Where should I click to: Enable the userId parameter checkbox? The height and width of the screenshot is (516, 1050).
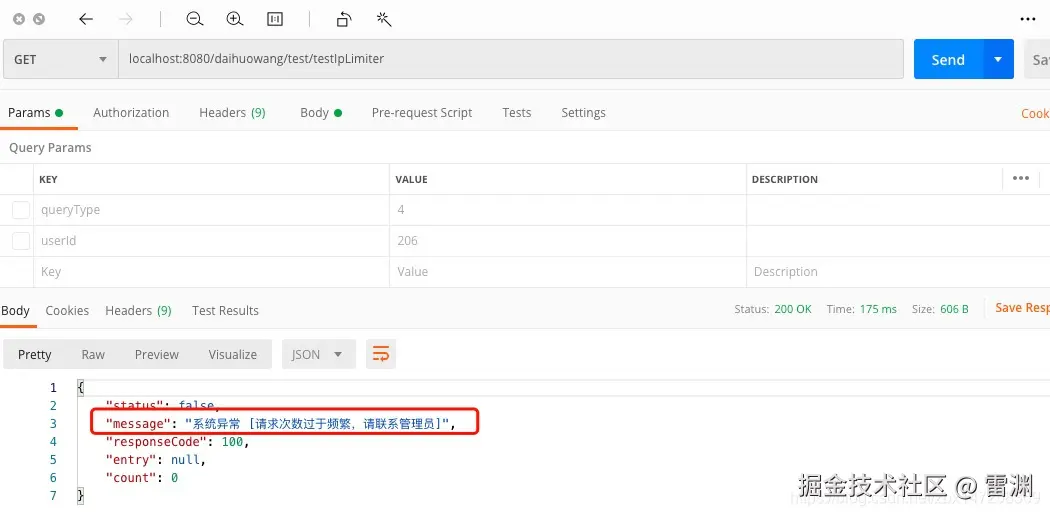point(21,241)
